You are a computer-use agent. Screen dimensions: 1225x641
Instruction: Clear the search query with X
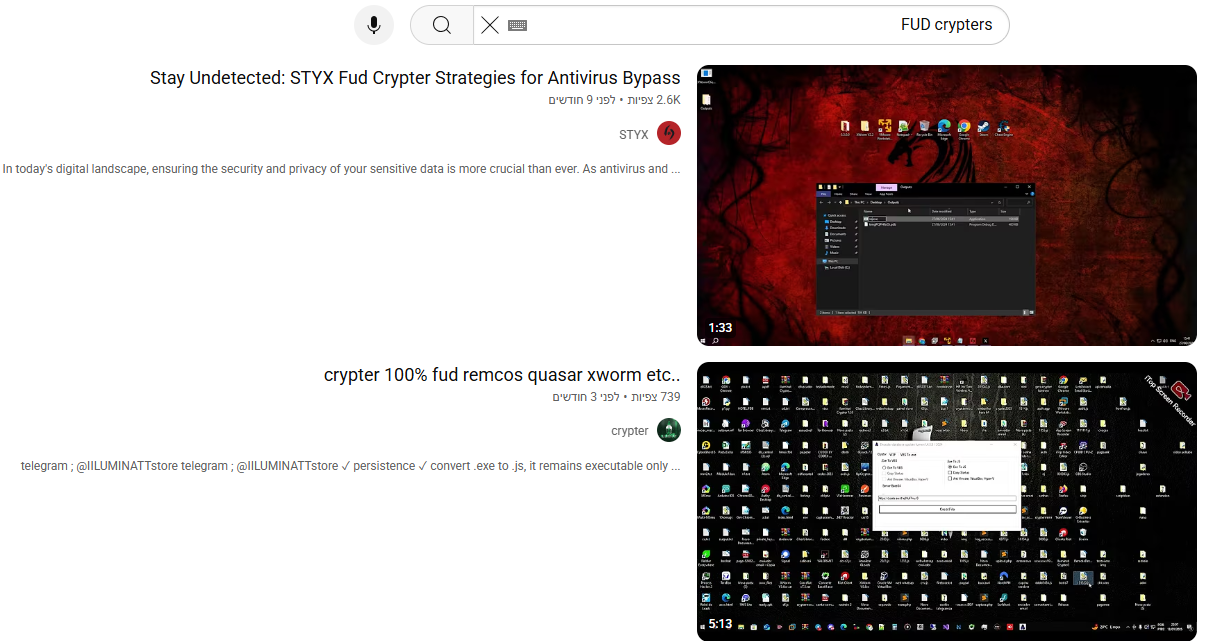click(489, 25)
